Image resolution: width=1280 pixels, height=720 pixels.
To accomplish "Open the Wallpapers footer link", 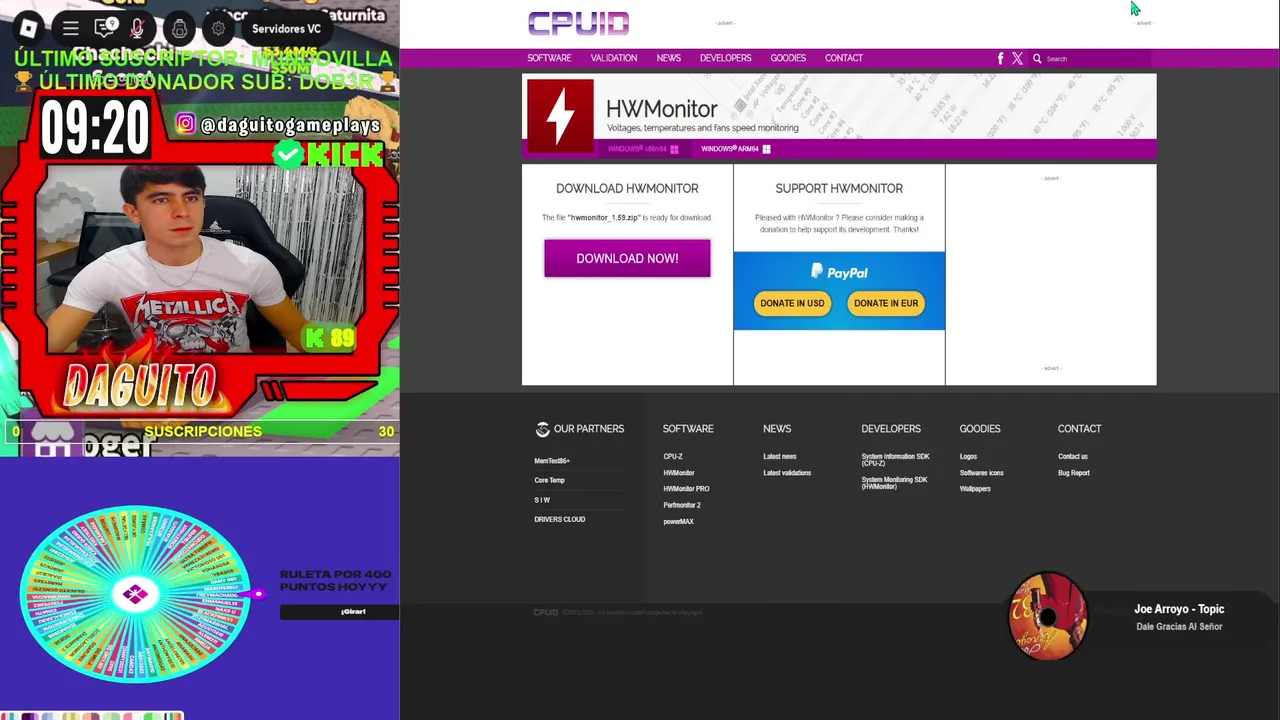I will [975, 489].
